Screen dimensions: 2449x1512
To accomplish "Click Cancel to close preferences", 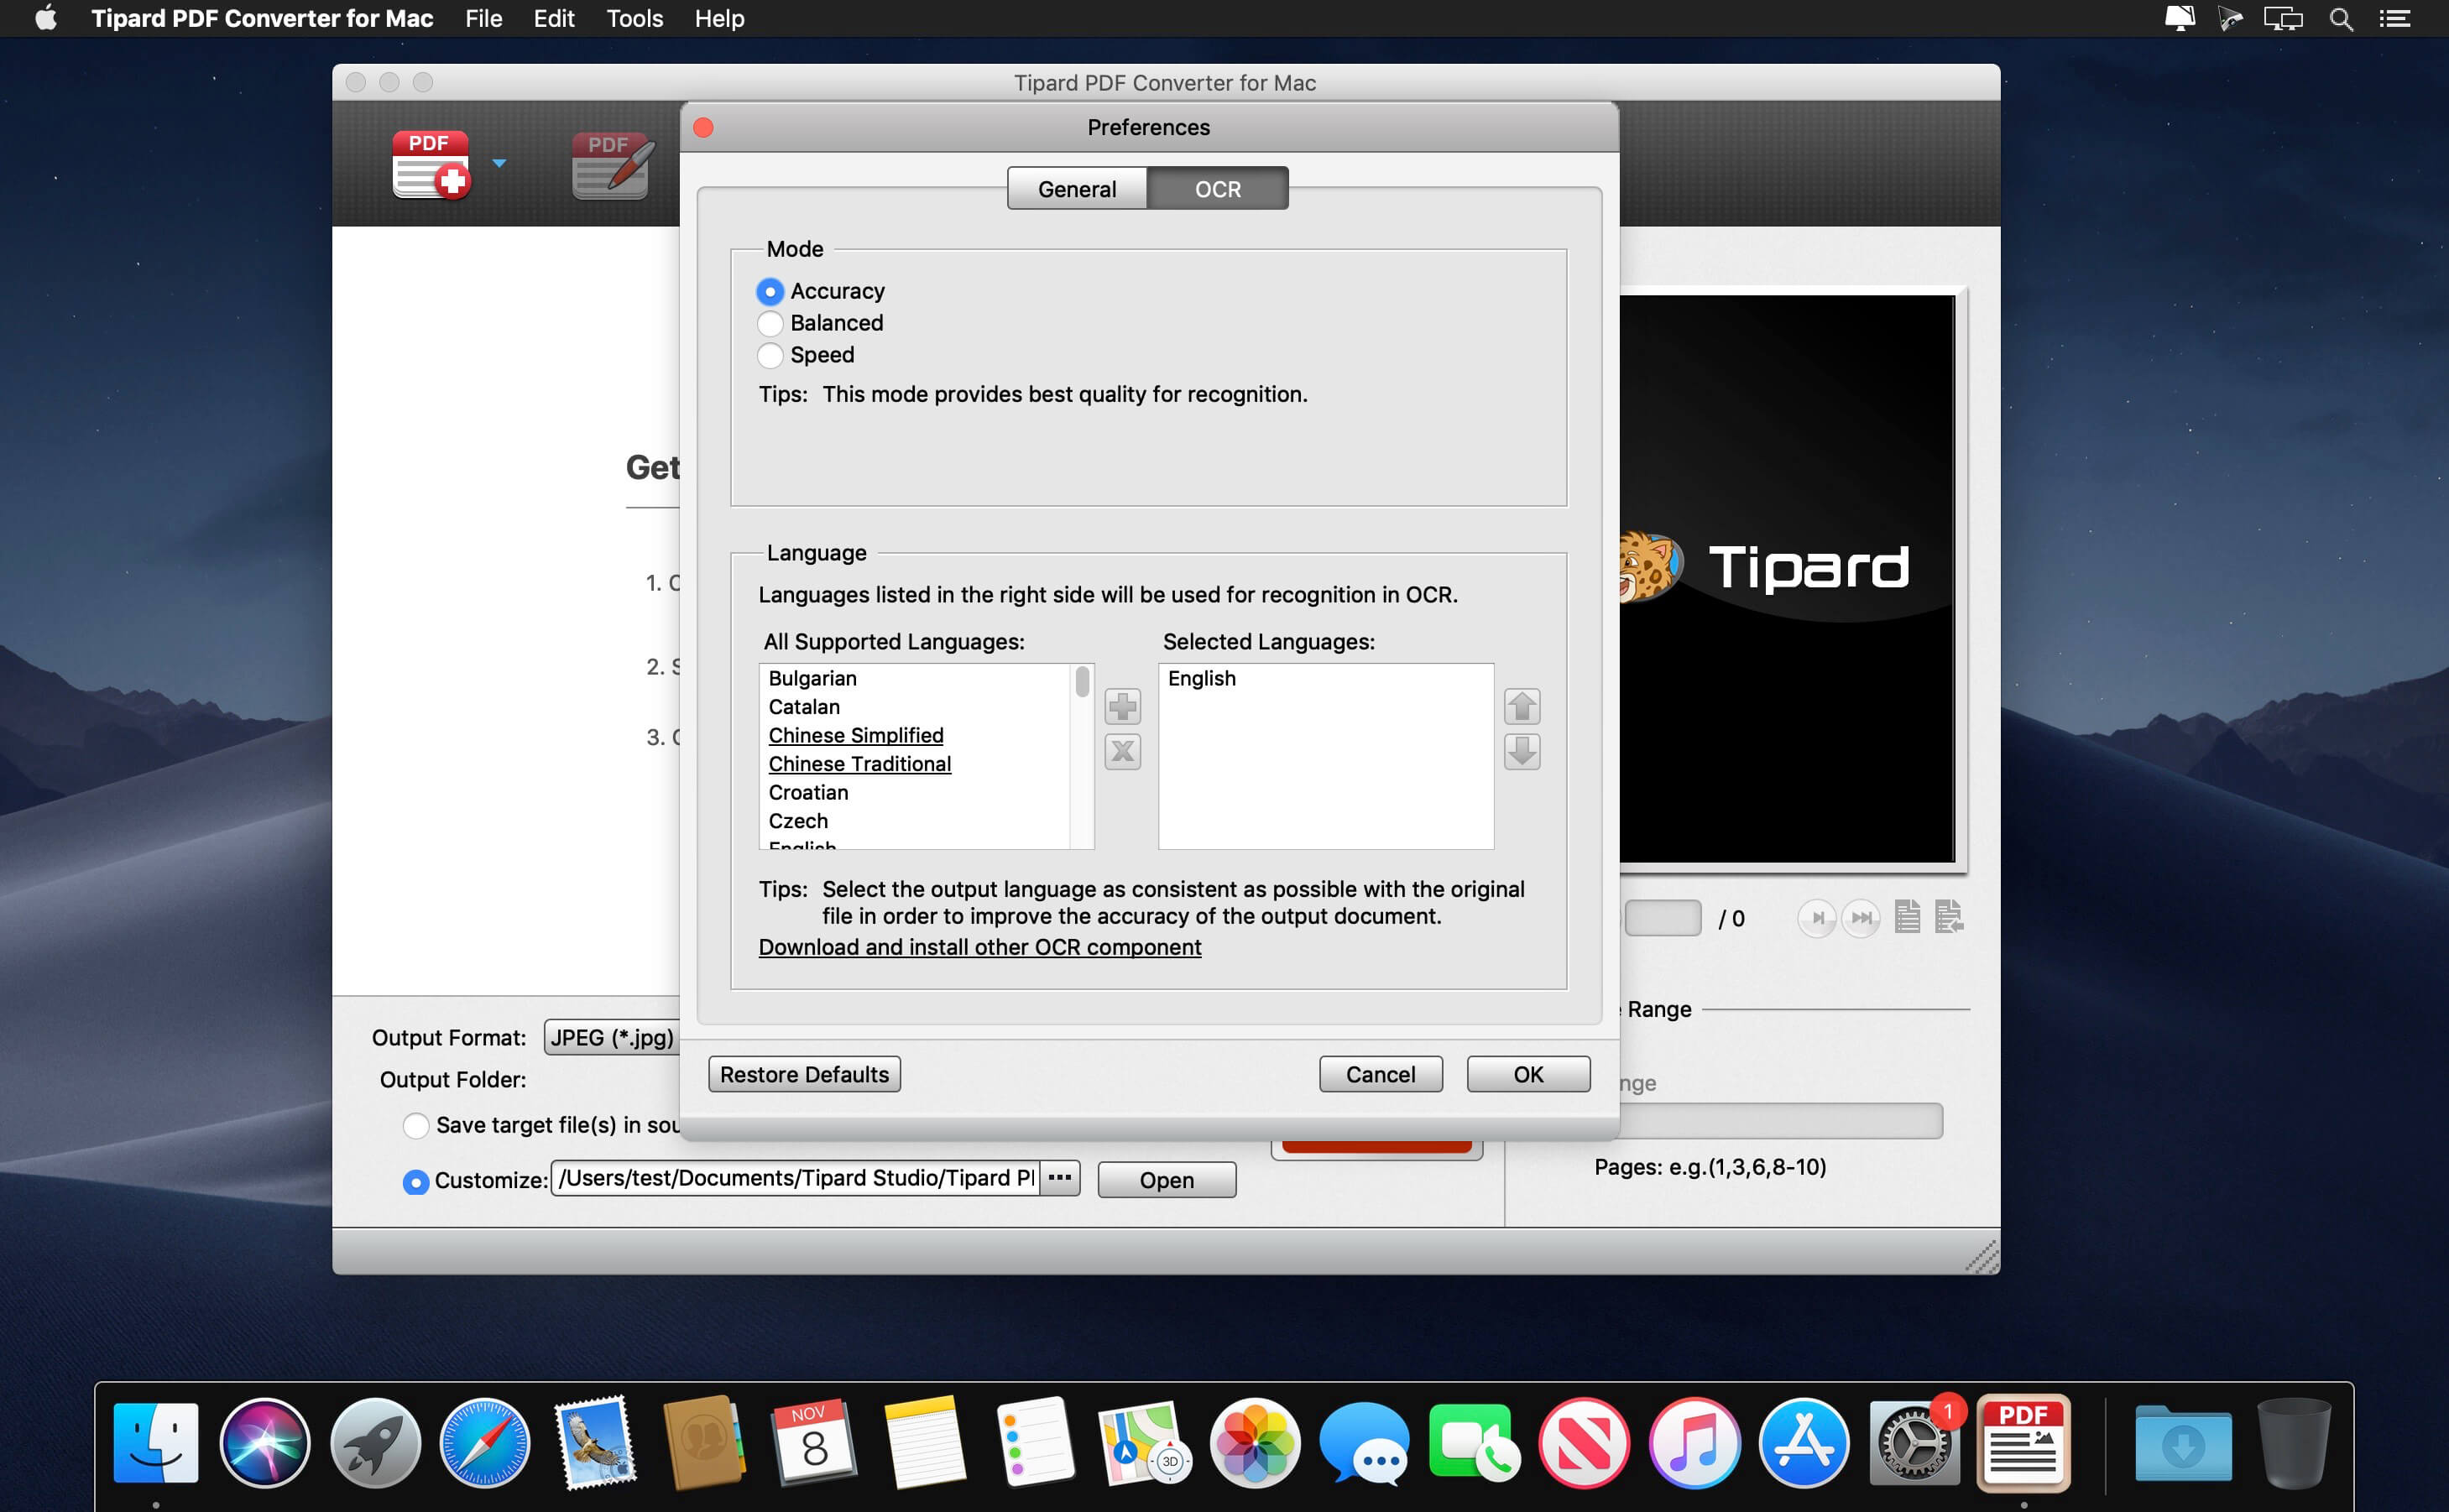I will point(1381,1073).
